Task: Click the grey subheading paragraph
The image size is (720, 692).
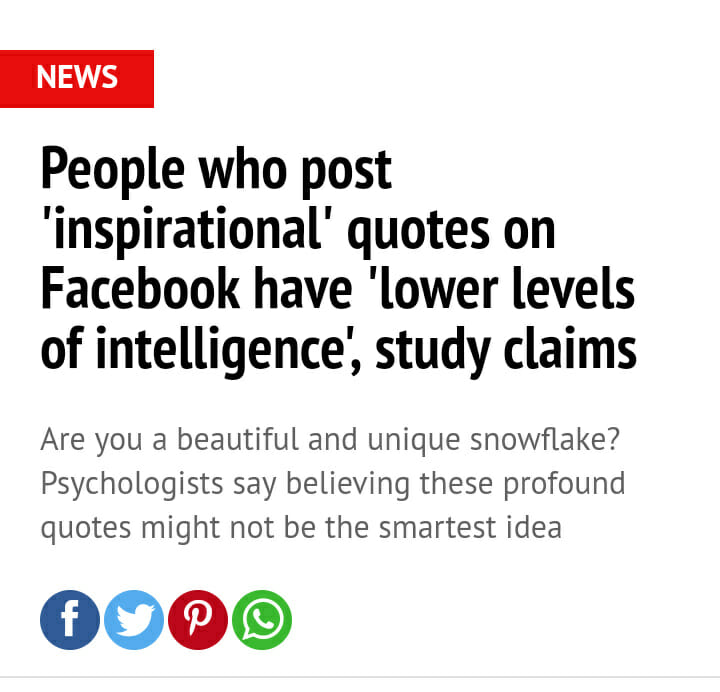Action: pyautogui.click(x=332, y=483)
